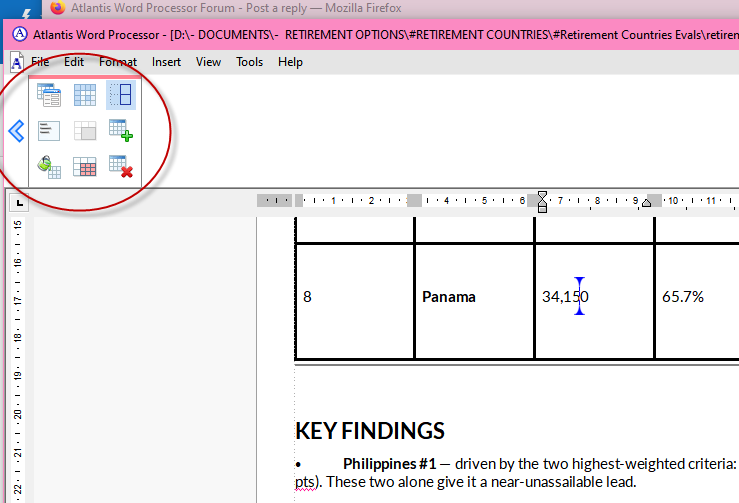The height and width of the screenshot is (503, 739).
Task: Click the grayed-out merge cells icon
Action: (x=85, y=130)
